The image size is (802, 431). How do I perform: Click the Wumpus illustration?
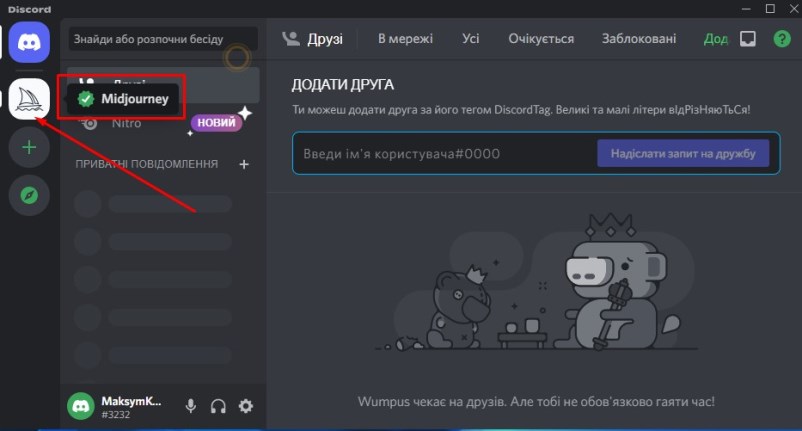pos(534,282)
